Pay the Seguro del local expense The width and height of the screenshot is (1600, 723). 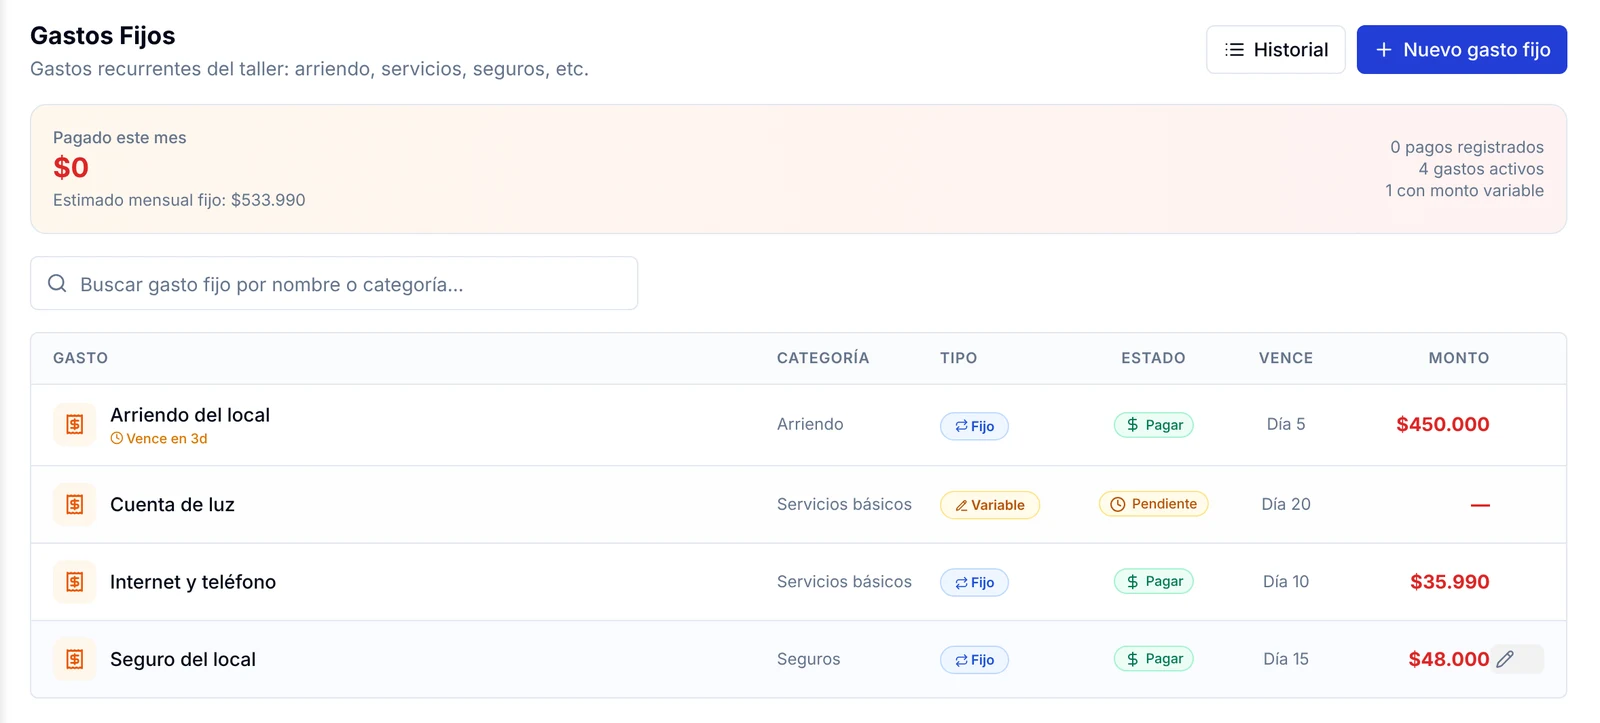pos(1154,659)
